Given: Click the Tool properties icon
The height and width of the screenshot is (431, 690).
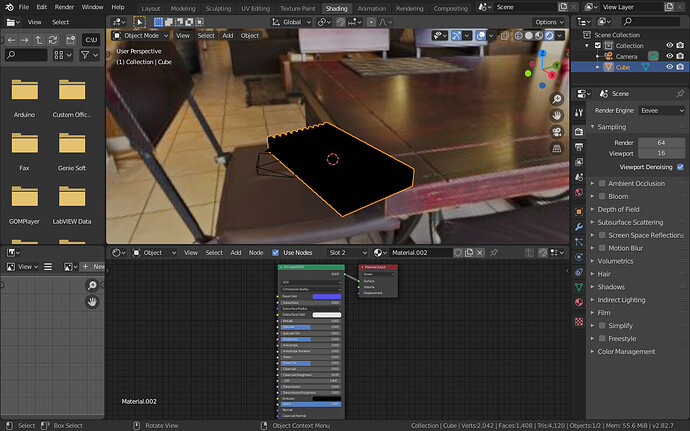Looking at the screenshot, I should click(x=579, y=113).
